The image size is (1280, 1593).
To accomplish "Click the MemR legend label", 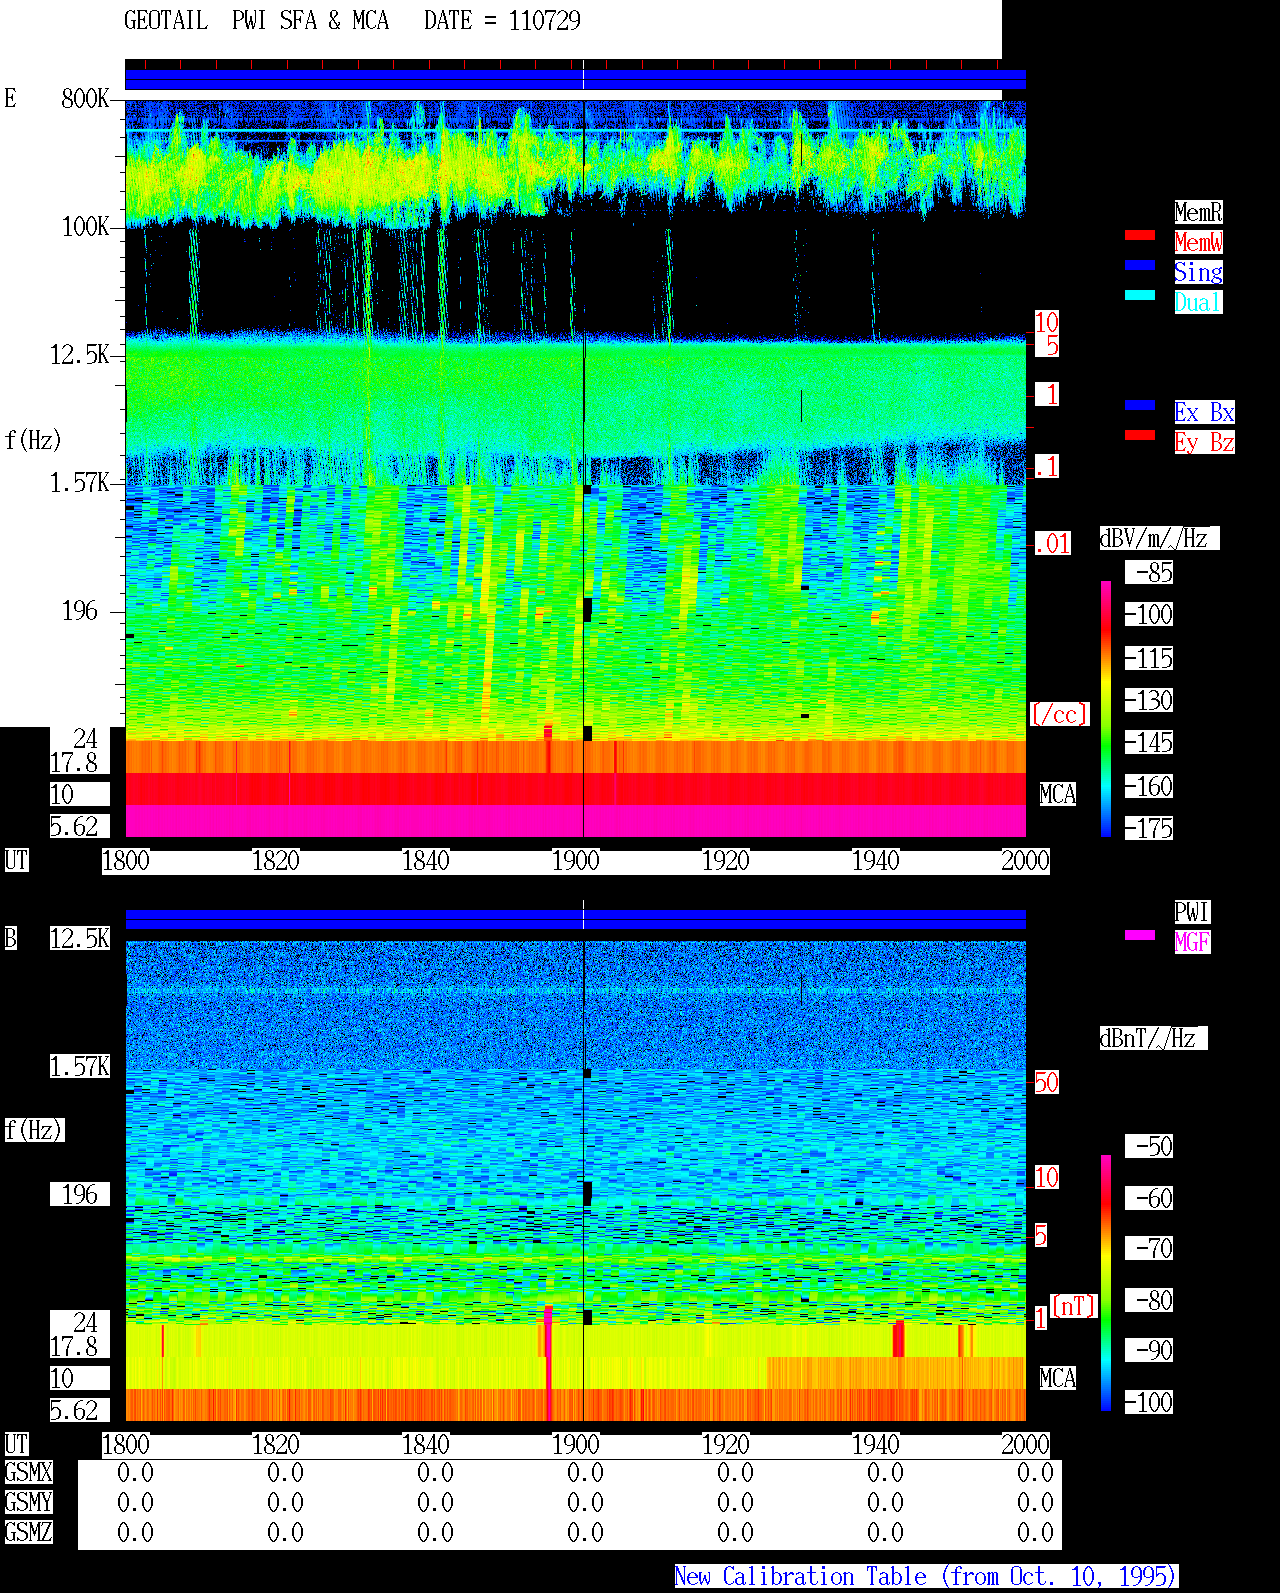I will pos(1198,212).
